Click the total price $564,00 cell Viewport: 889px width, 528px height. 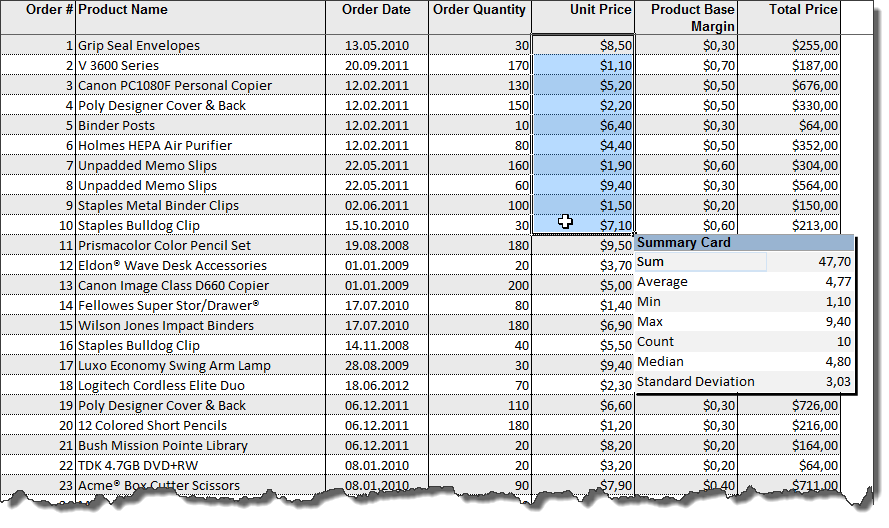click(789, 185)
